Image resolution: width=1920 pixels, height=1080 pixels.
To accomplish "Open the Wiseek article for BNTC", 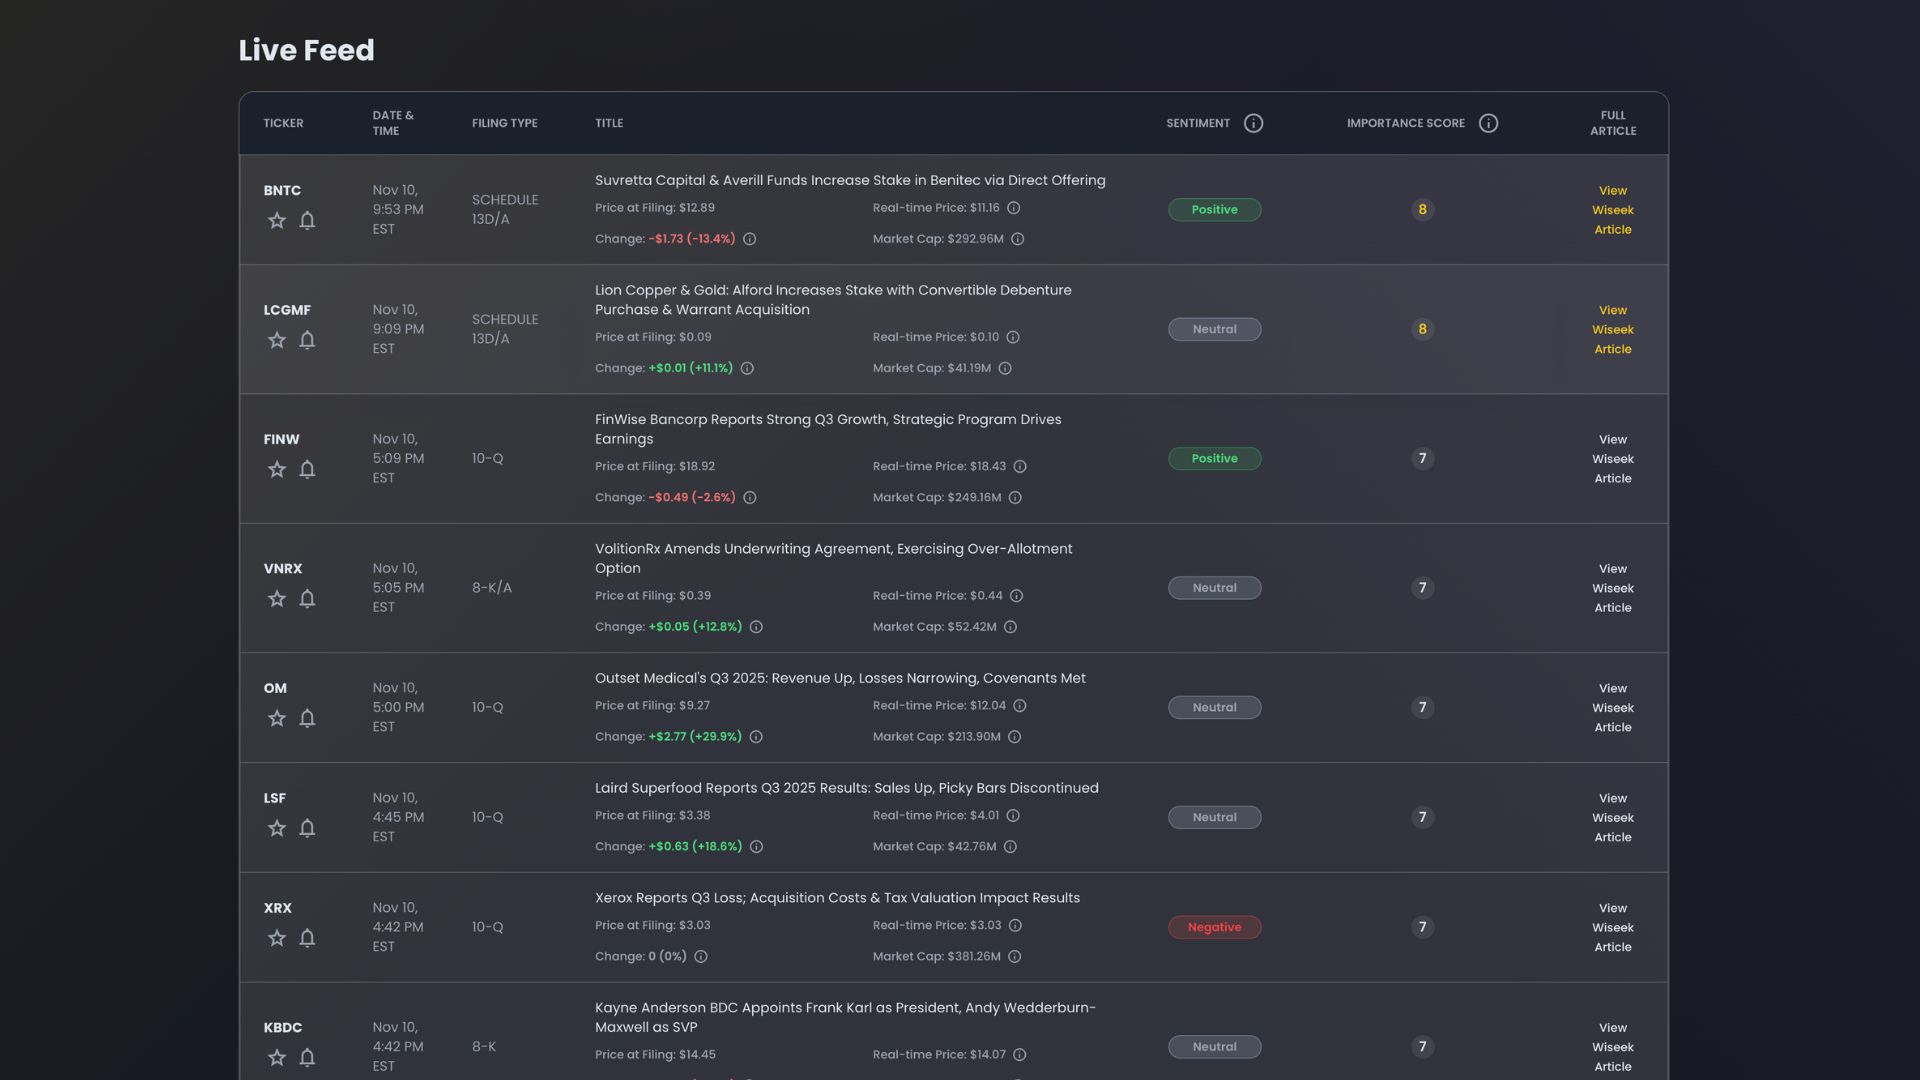I will [1612, 209].
